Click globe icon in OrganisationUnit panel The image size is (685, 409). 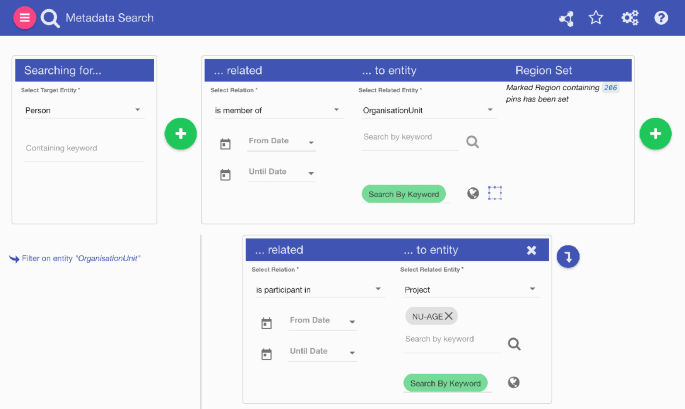473,193
